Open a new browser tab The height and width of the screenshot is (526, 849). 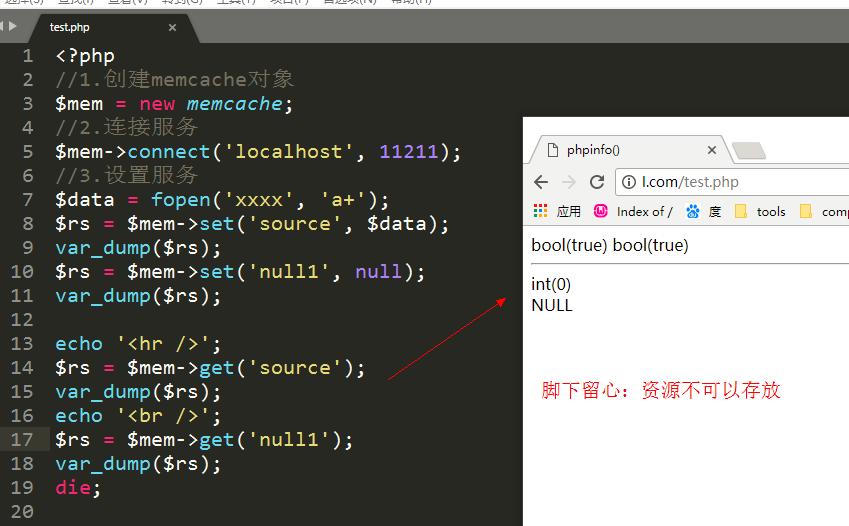tap(749, 151)
